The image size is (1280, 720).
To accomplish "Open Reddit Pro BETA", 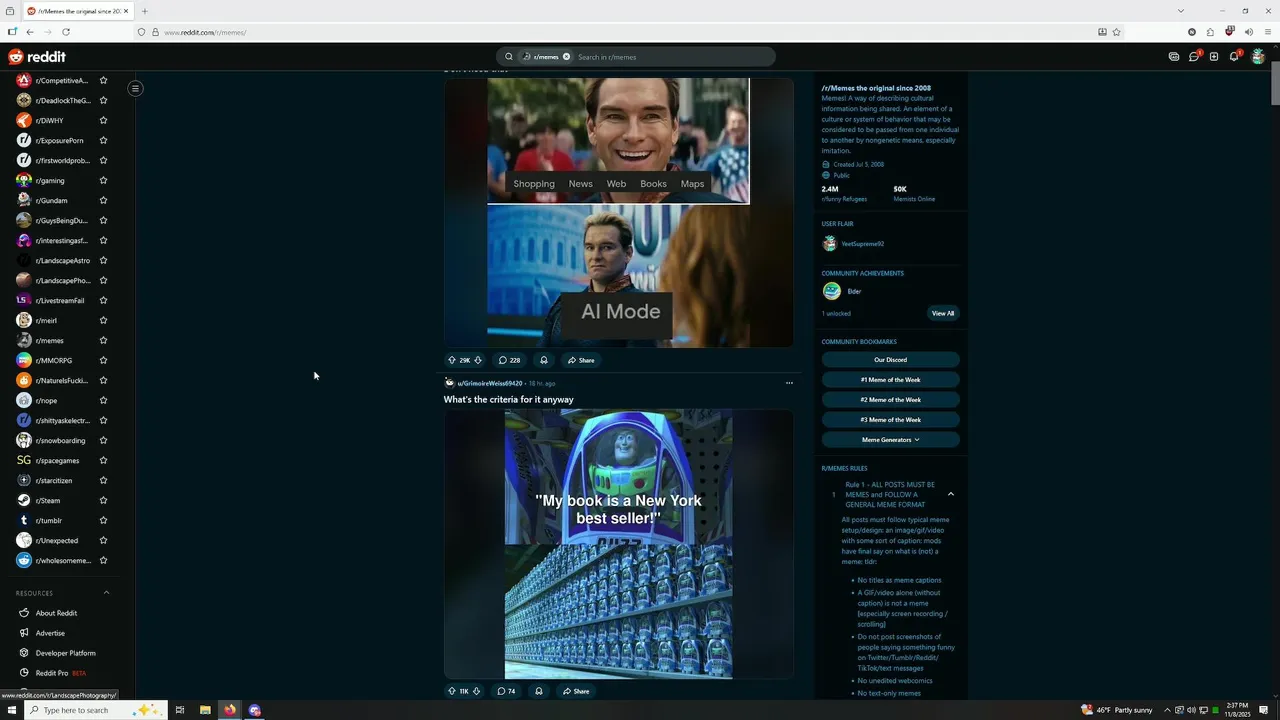I will 60,673.
